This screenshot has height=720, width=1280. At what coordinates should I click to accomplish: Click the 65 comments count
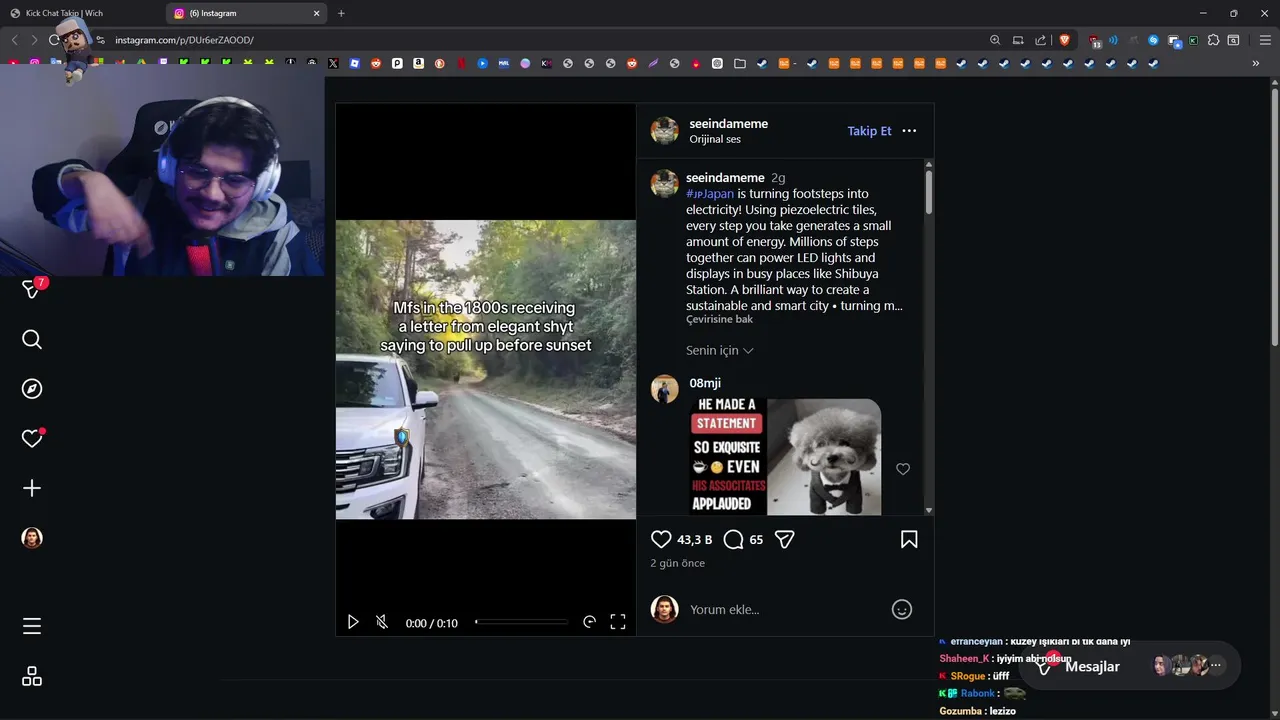[x=756, y=540]
